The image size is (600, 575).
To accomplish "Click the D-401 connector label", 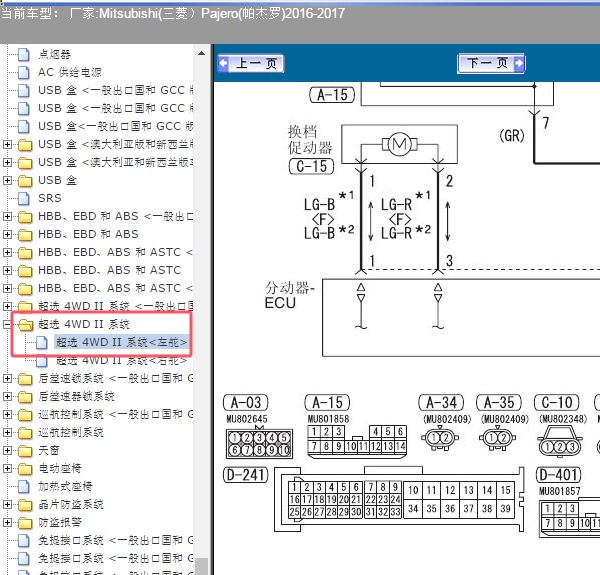I will [559, 475].
